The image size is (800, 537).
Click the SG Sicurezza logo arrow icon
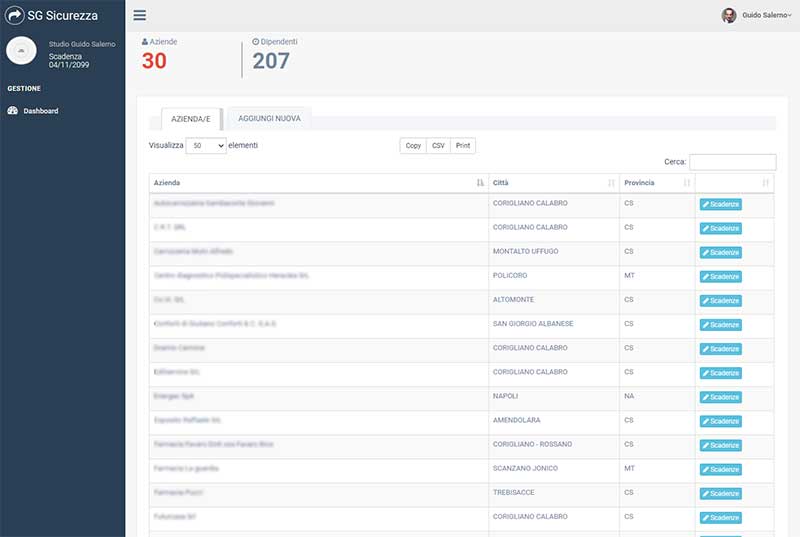(14, 15)
